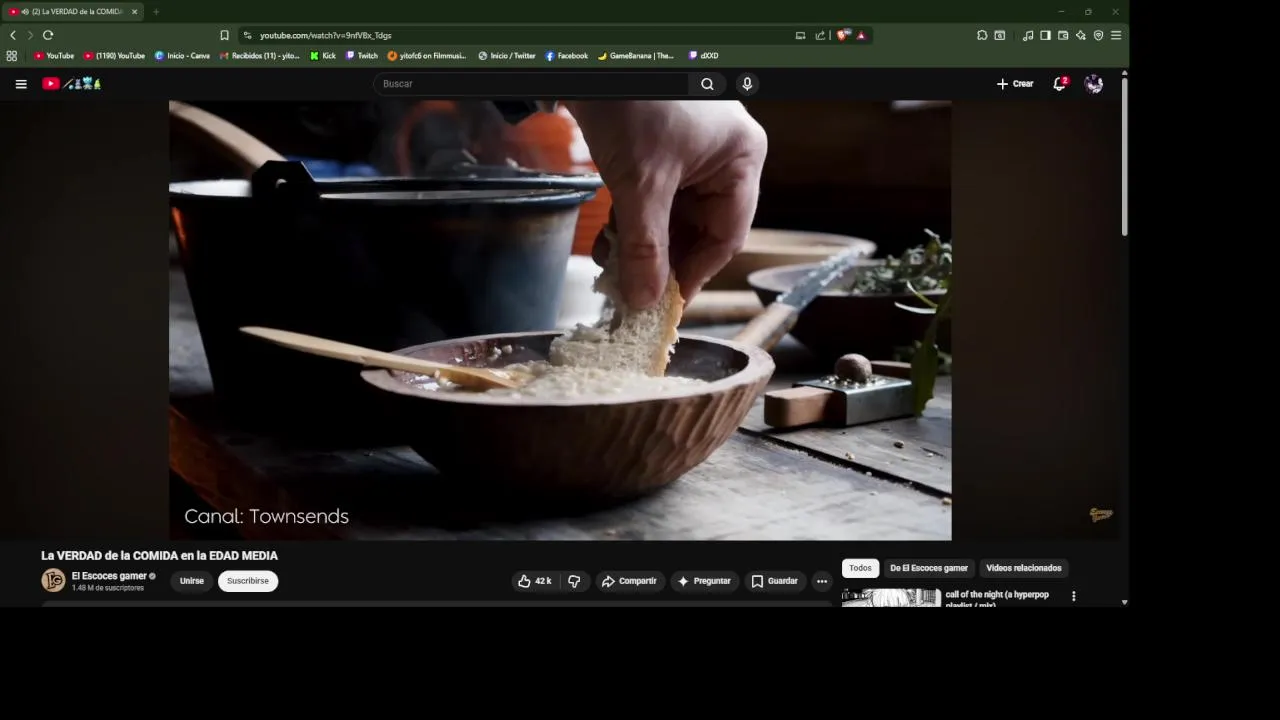Open the (1190) YouTube bookmark
The image size is (1280, 720).
pos(114,56)
